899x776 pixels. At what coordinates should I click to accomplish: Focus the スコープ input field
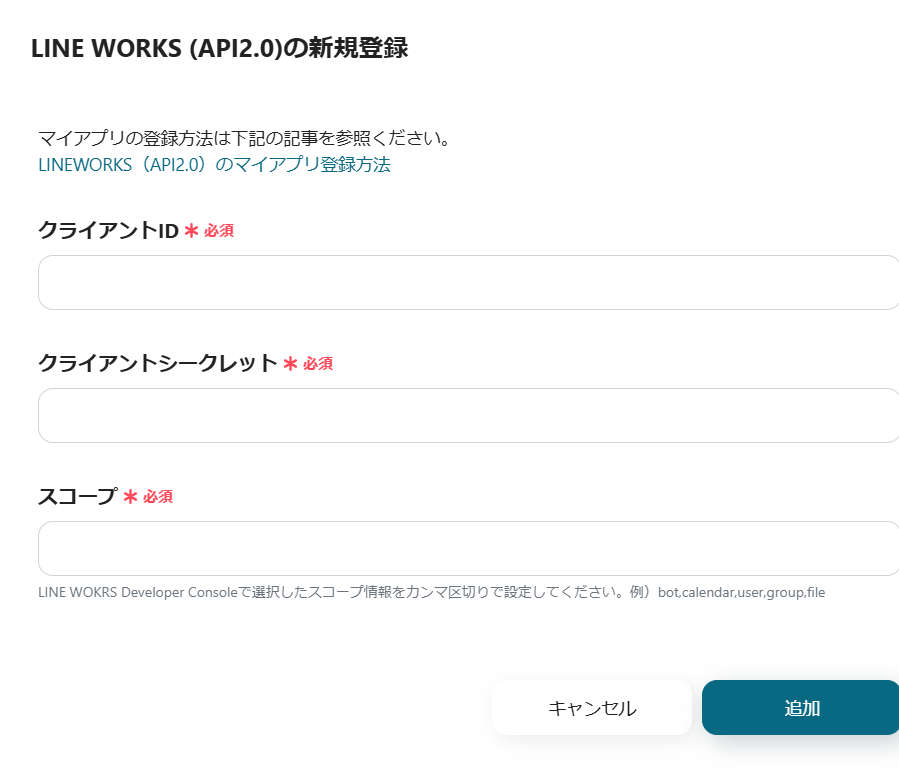point(468,548)
